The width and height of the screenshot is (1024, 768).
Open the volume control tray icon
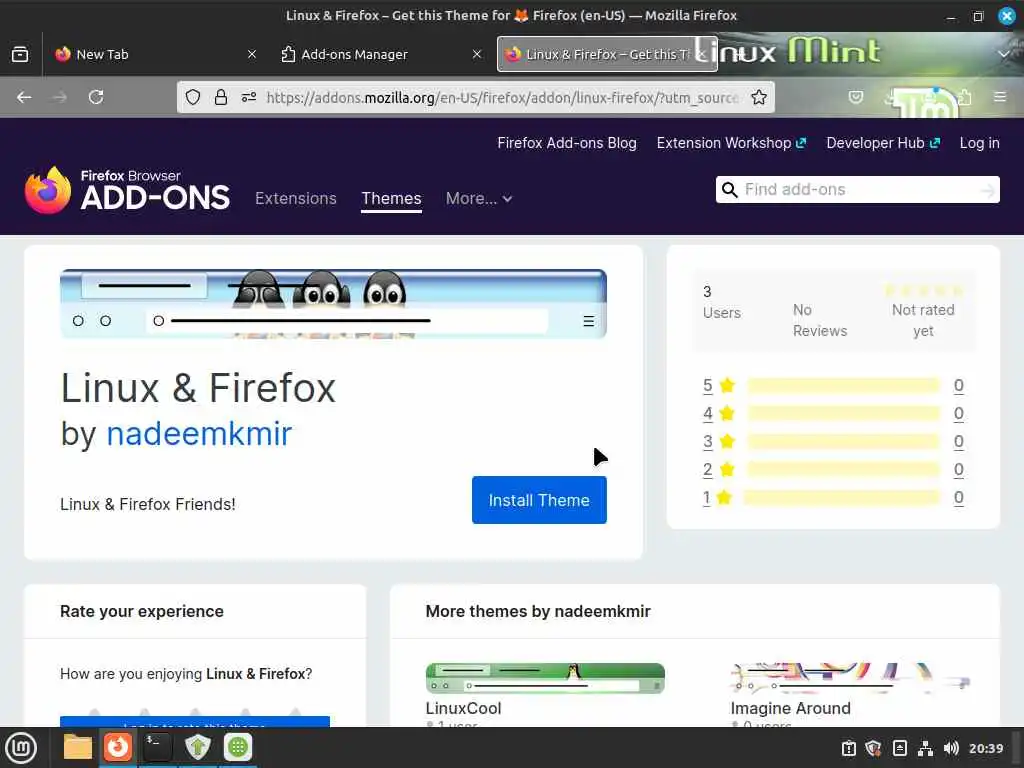click(951, 748)
